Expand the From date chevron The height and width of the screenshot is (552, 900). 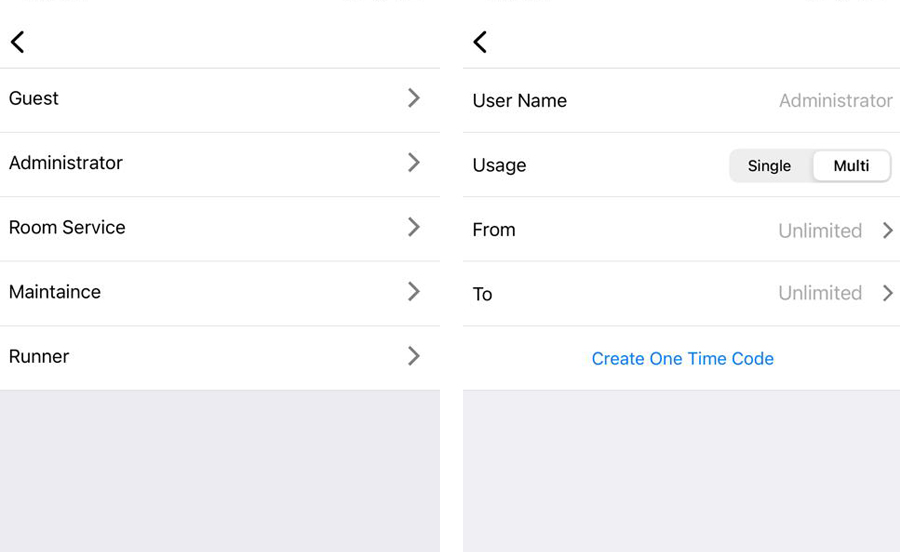[887, 230]
